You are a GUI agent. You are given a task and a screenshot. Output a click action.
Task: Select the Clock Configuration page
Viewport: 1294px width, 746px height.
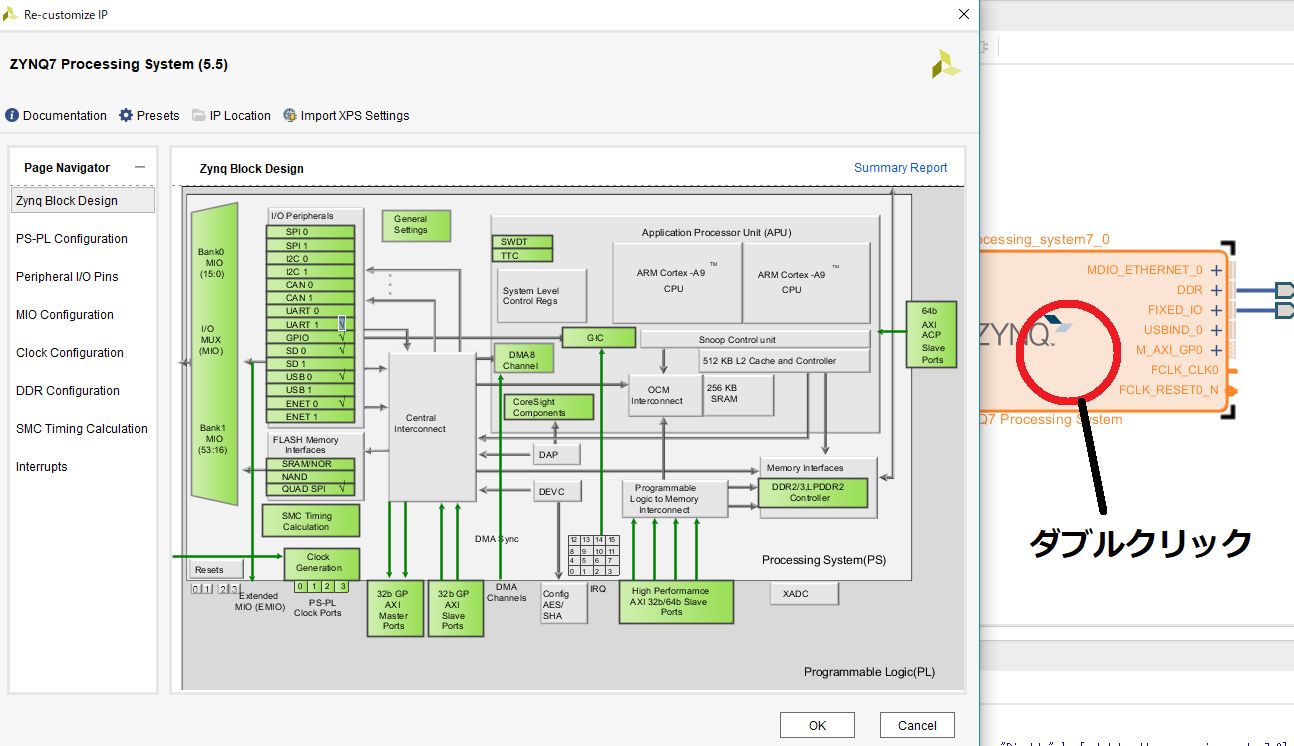(x=70, y=353)
